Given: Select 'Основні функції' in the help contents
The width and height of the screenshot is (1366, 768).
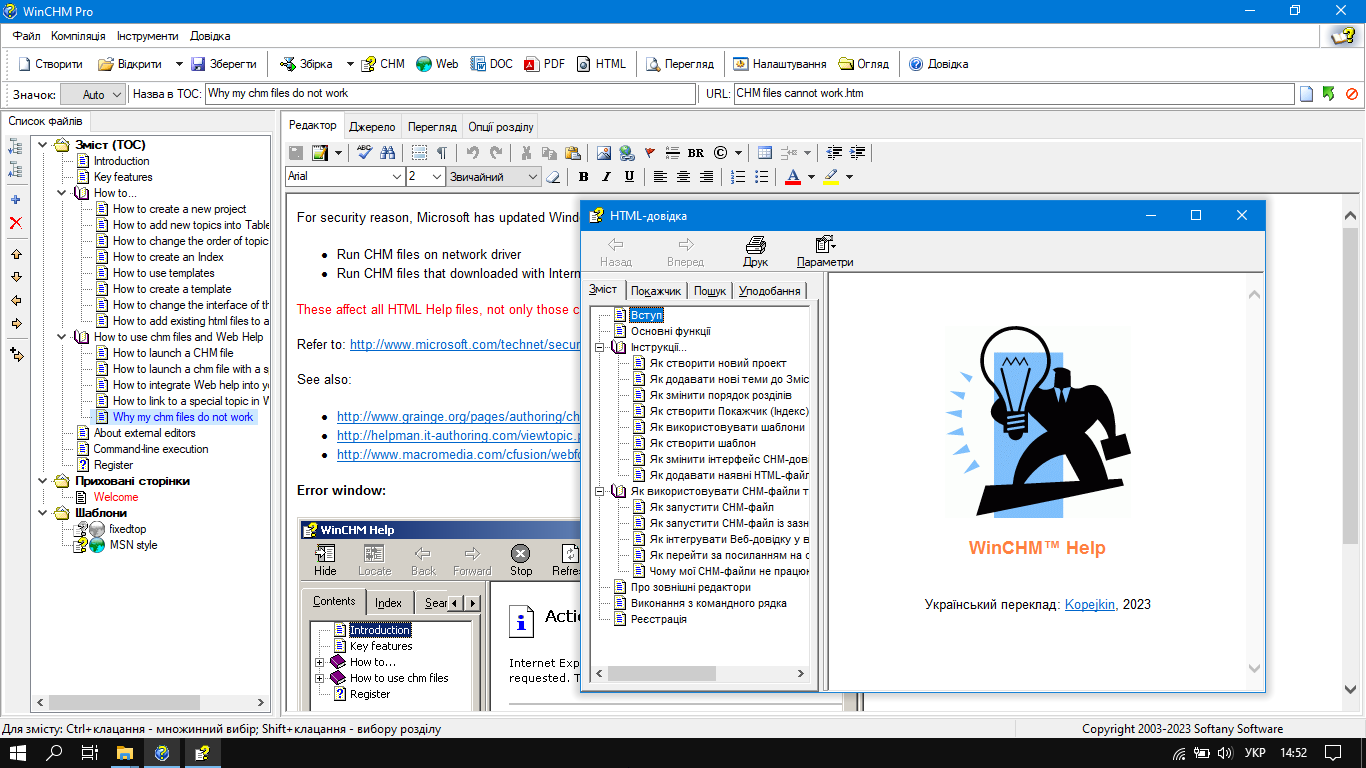Looking at the screenshot, I should click(x=671, y=331).
